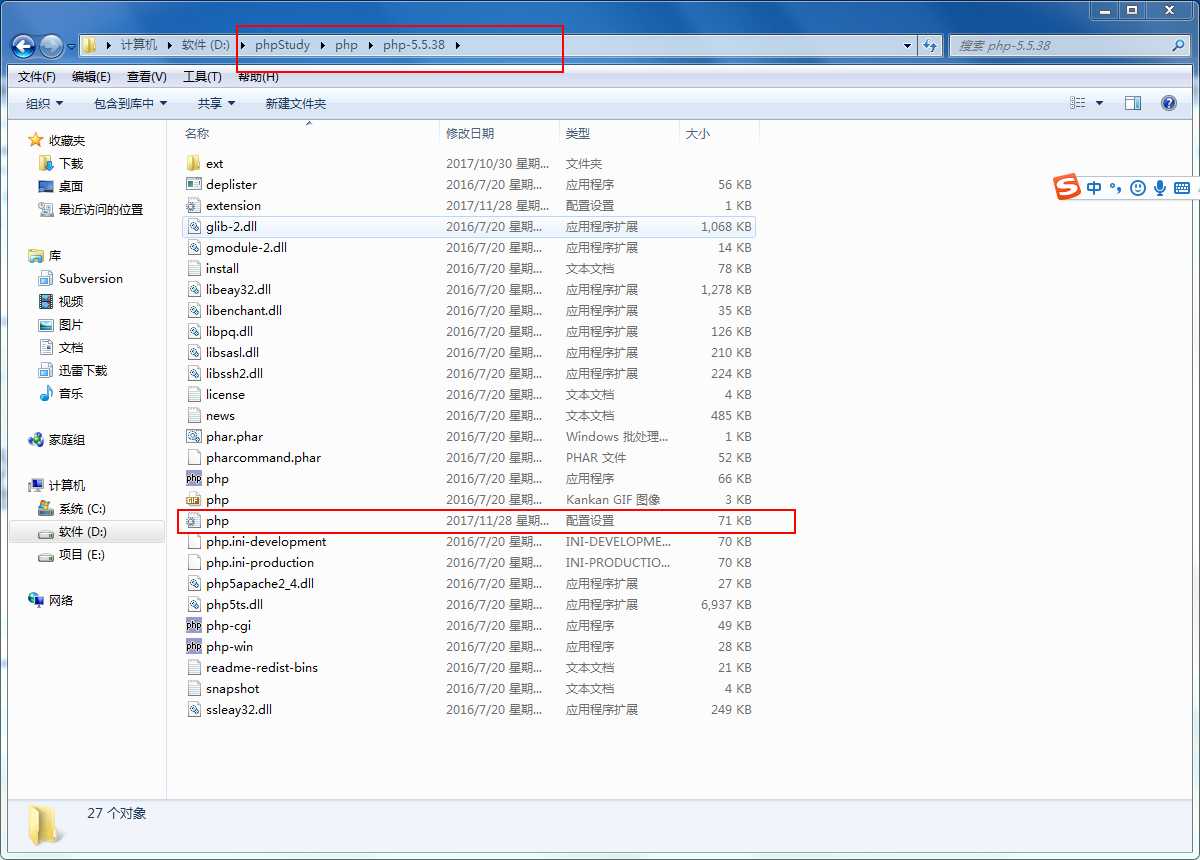
Task: Open the 编辑(E) menu
Action: pyautogui.click(x=91, y=77)
